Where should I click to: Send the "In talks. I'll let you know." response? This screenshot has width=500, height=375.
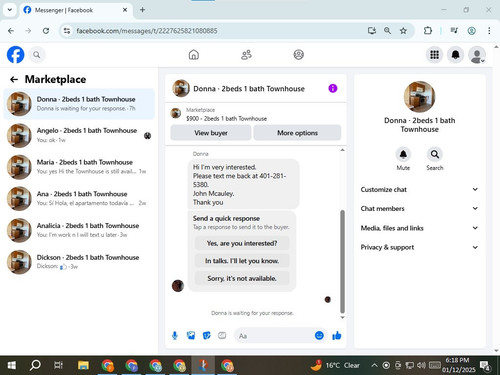coord(242,261)
